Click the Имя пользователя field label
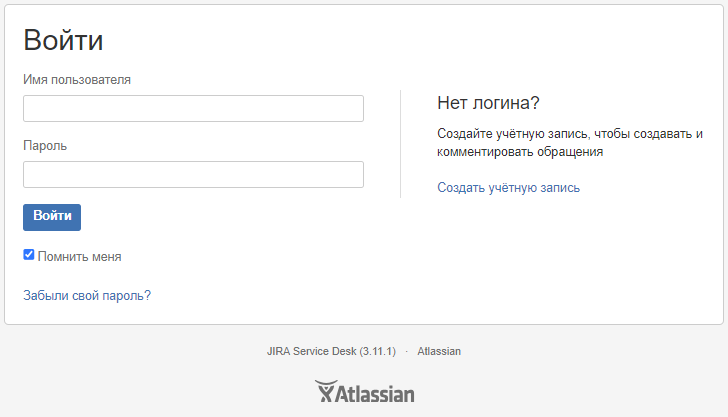This screenshot has width=728, height=417. coord(77,79)
